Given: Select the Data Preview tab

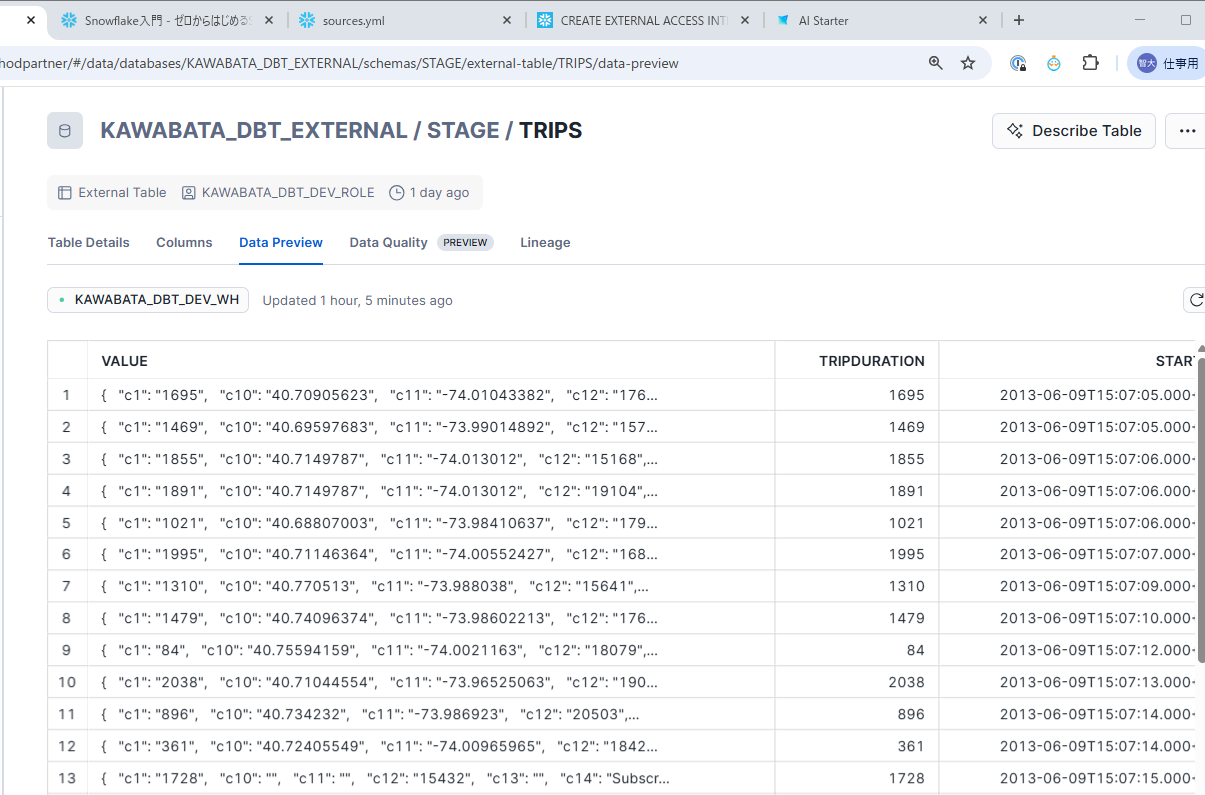Looking at the screenshot, I should 281,242.
